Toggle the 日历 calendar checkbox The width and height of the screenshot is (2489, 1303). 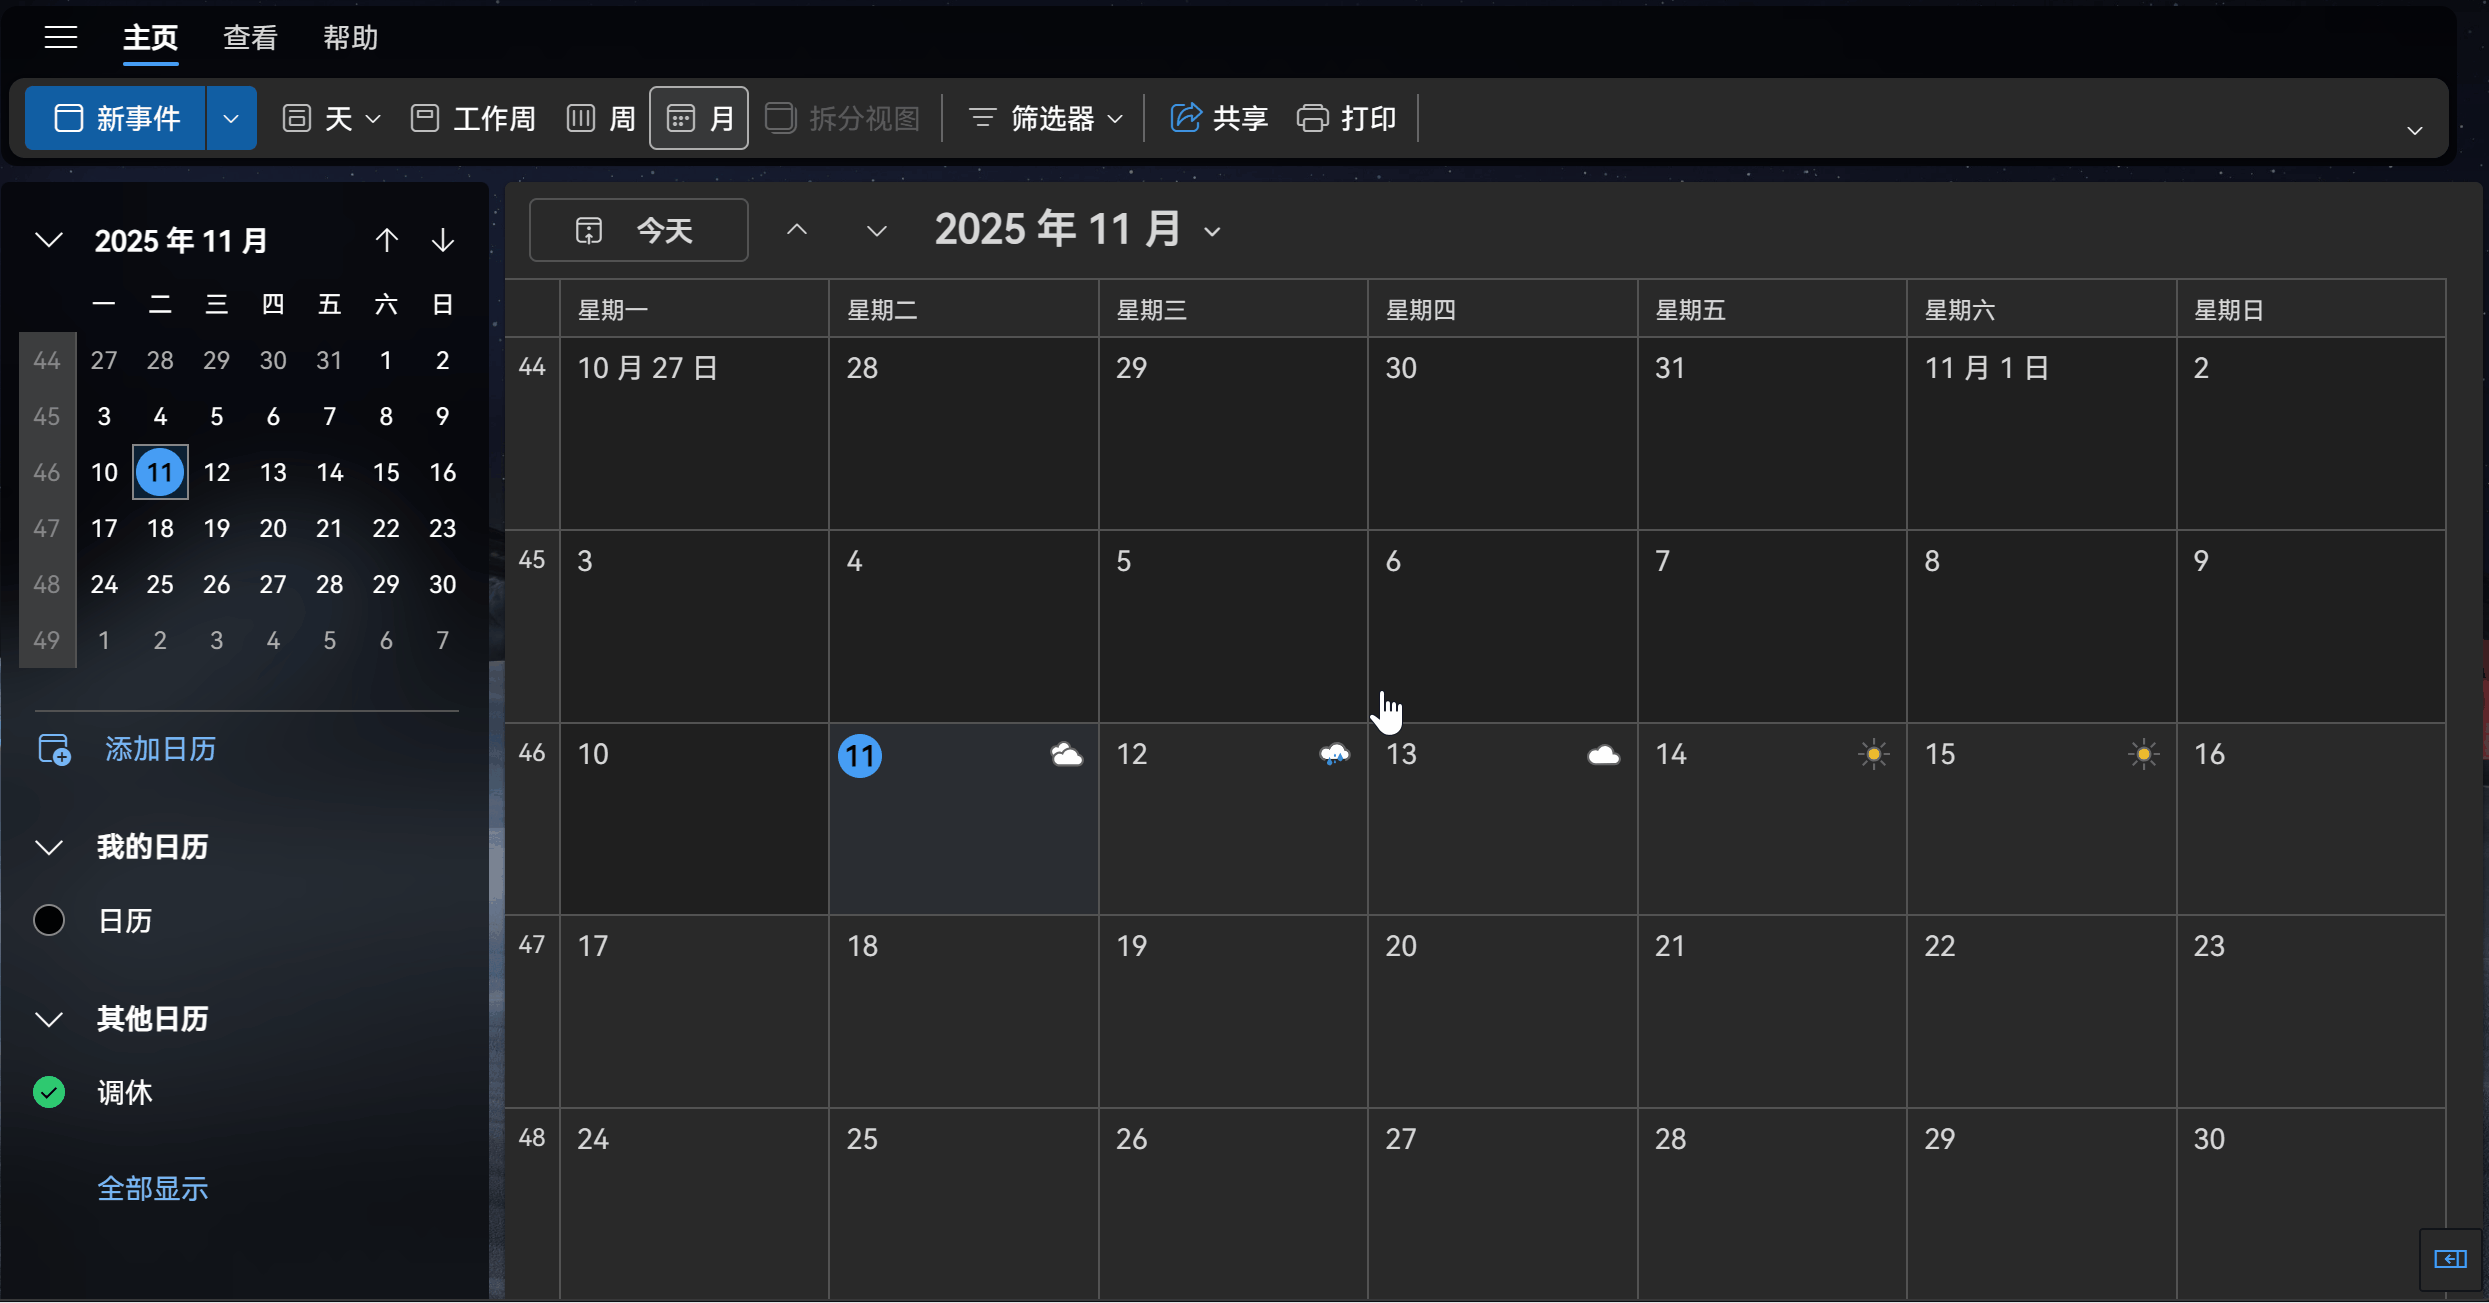49,920
